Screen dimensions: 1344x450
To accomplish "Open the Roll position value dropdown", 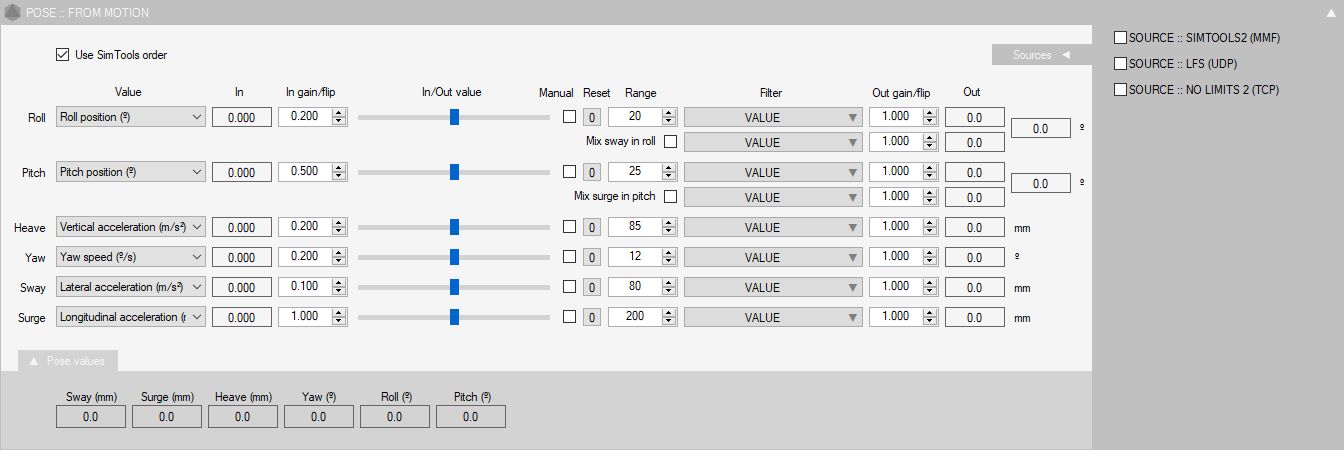I will click(131, 117).
